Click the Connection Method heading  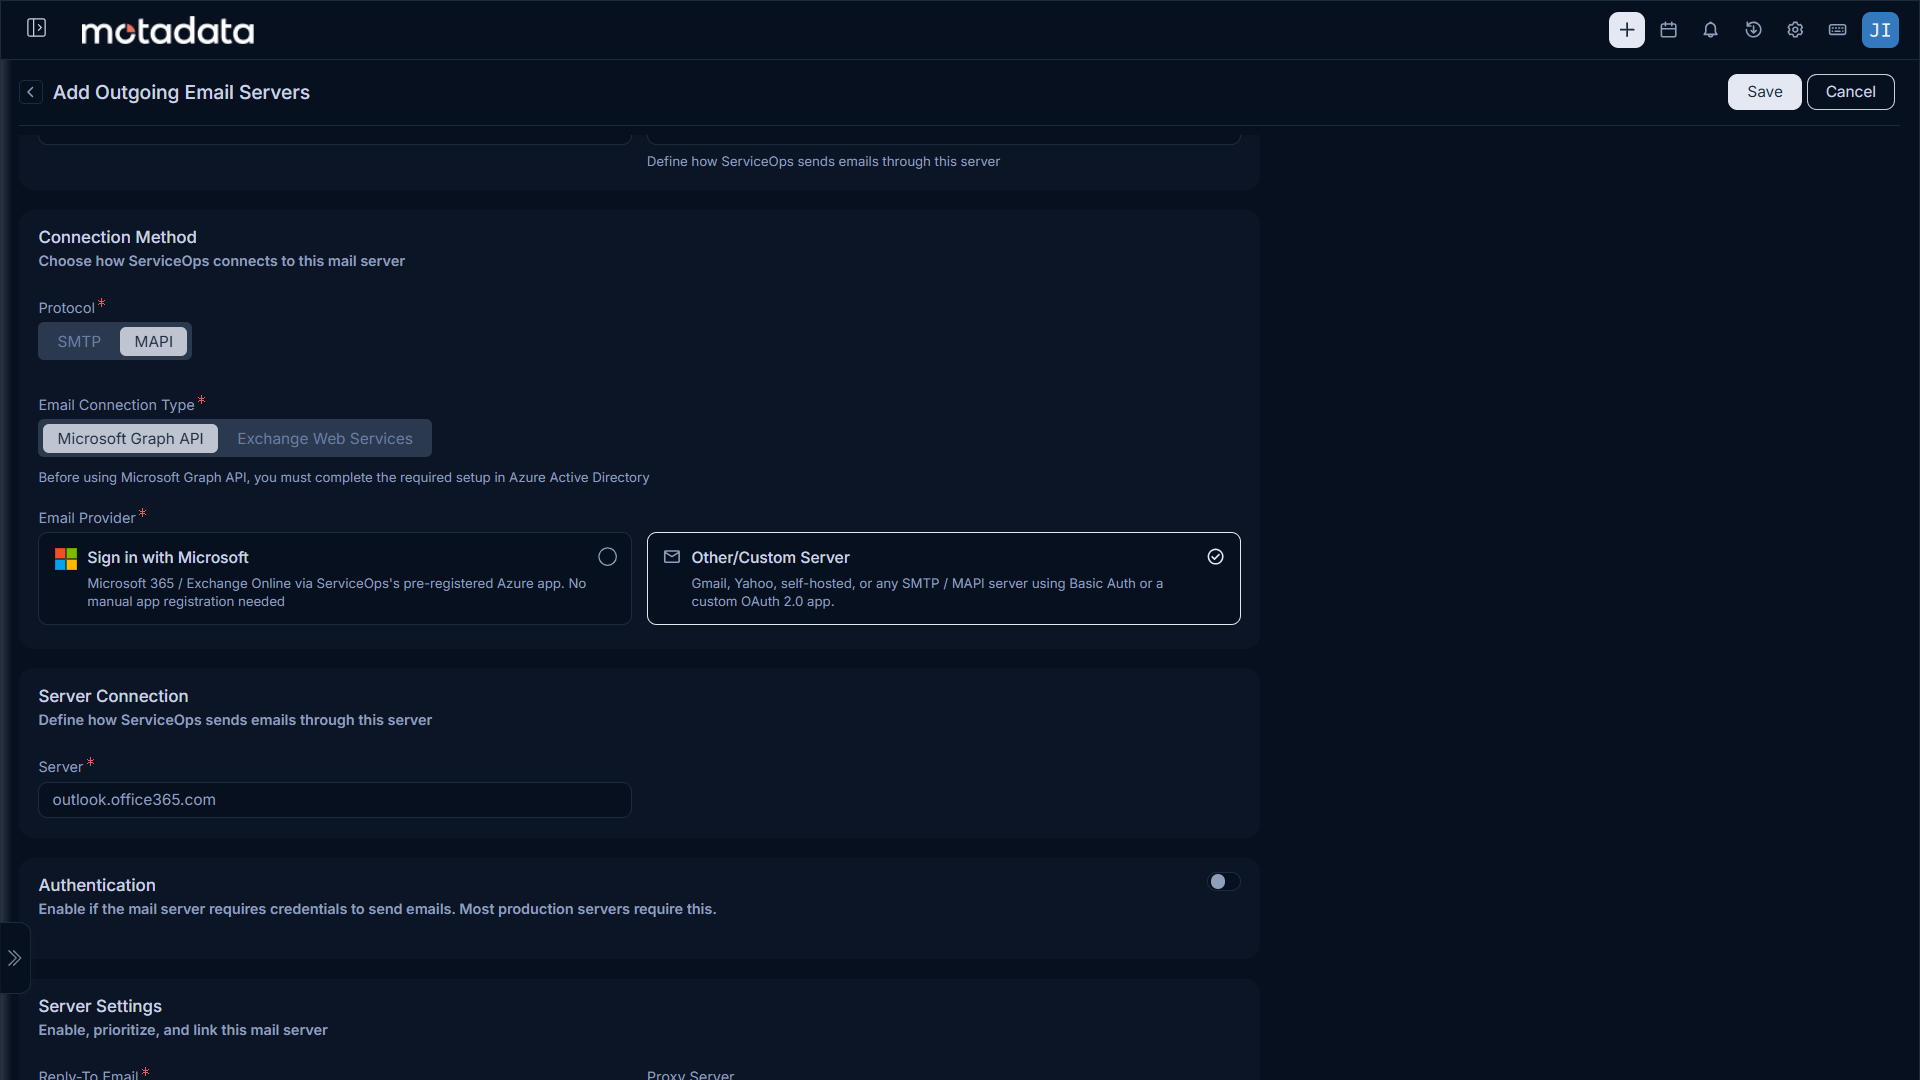(x=118, y=237)
